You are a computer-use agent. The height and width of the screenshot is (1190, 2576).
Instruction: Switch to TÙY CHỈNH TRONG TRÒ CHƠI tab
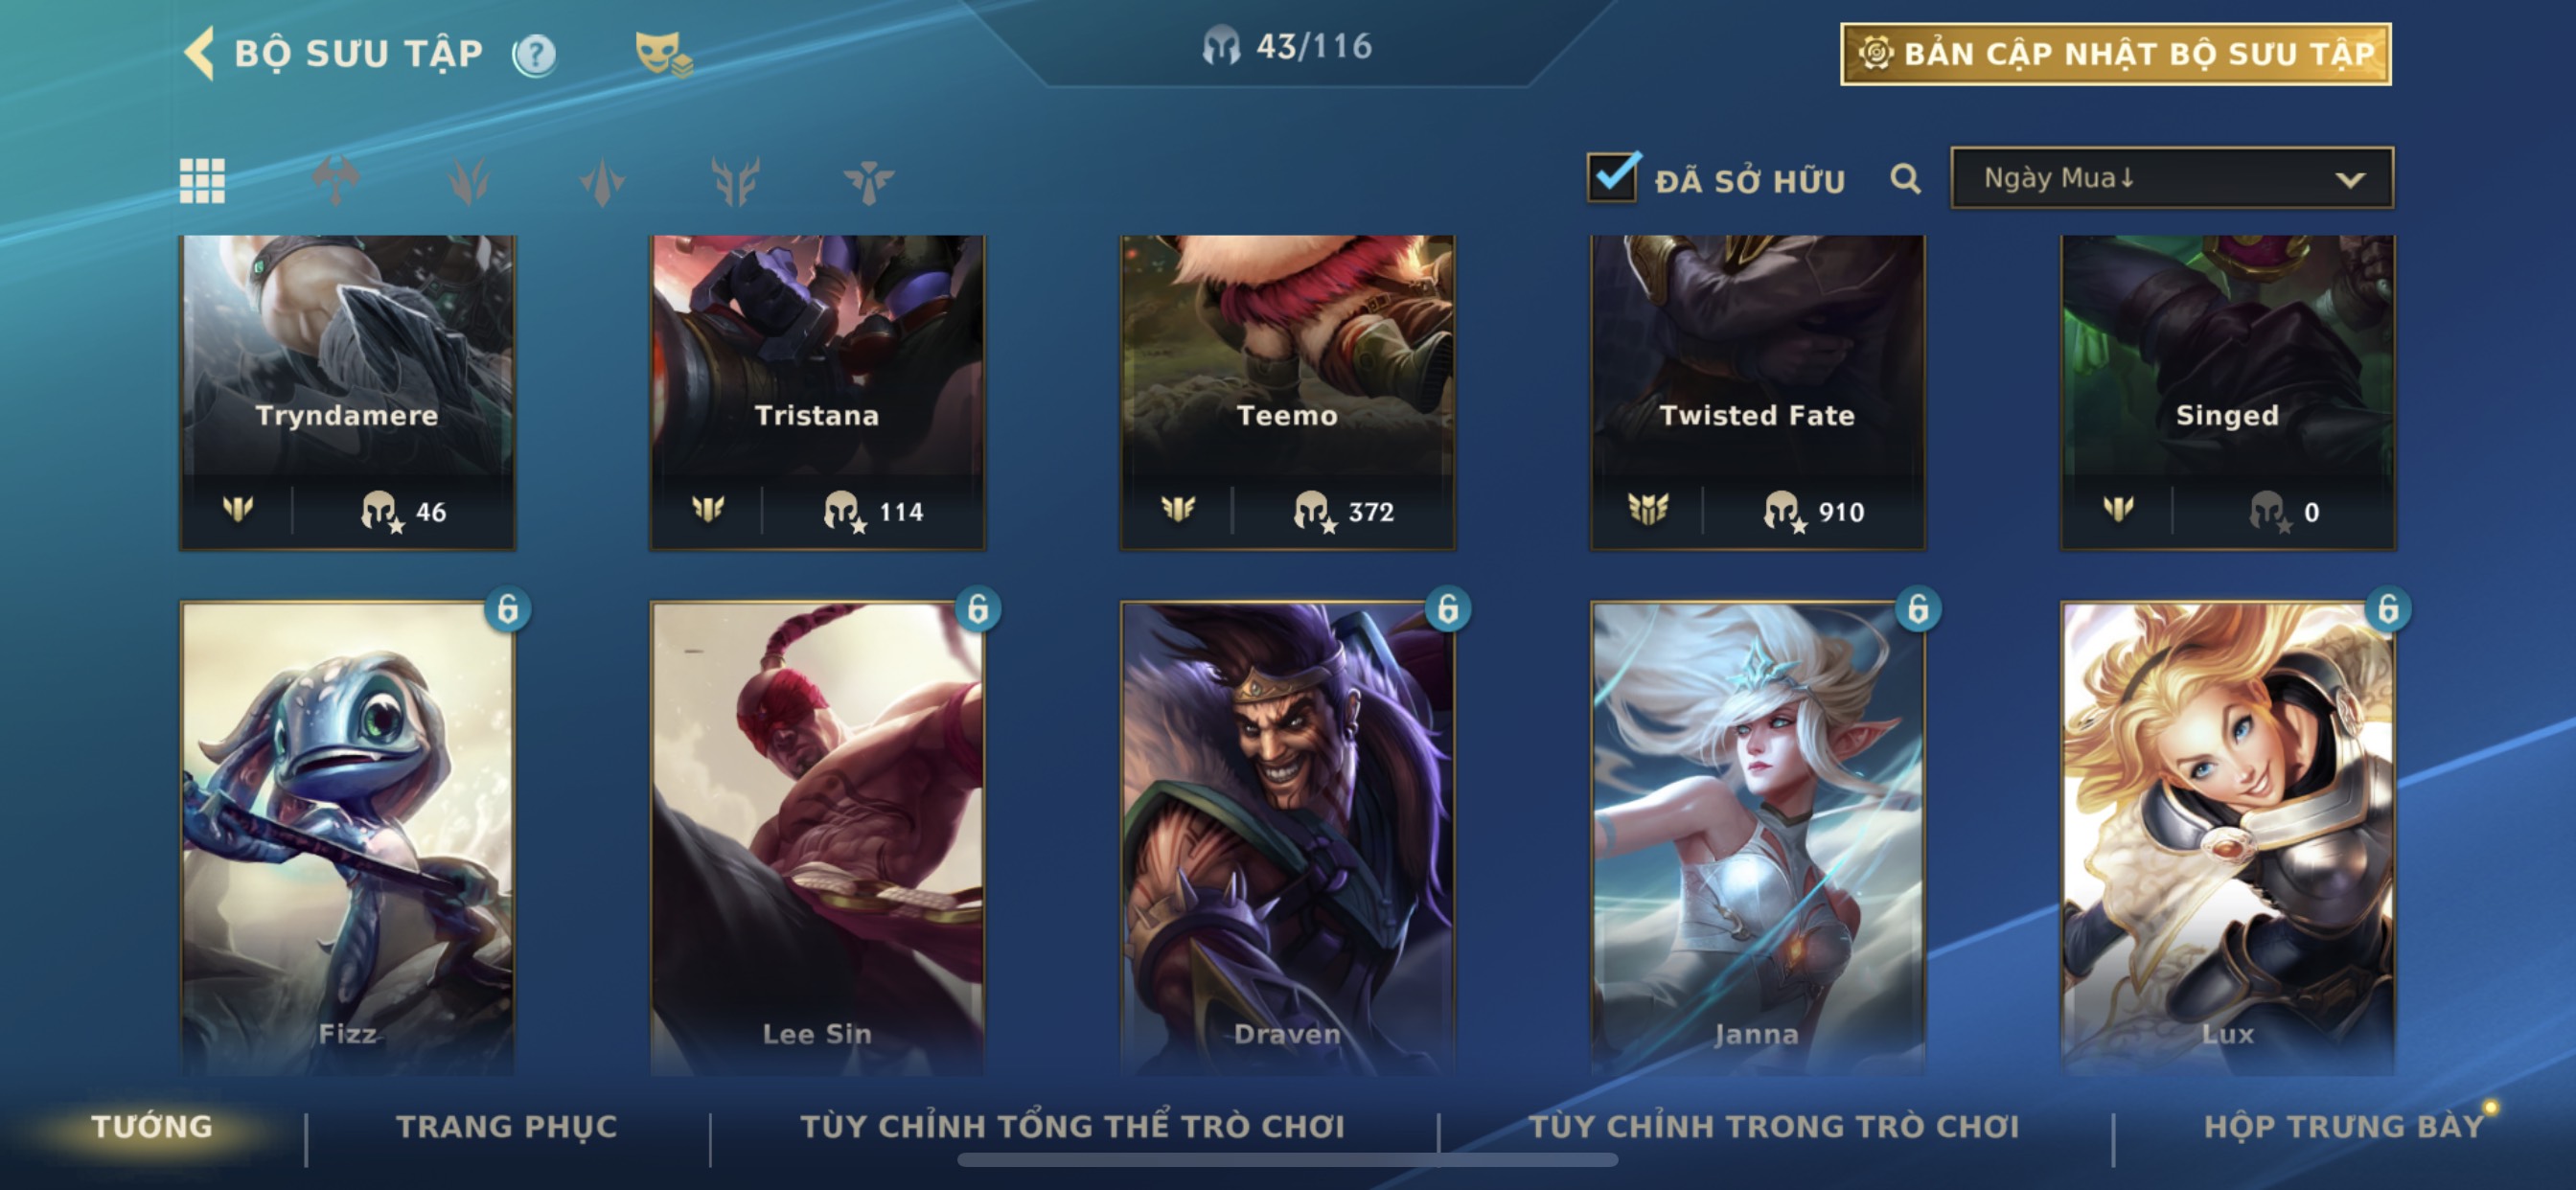point(1774,1127)
